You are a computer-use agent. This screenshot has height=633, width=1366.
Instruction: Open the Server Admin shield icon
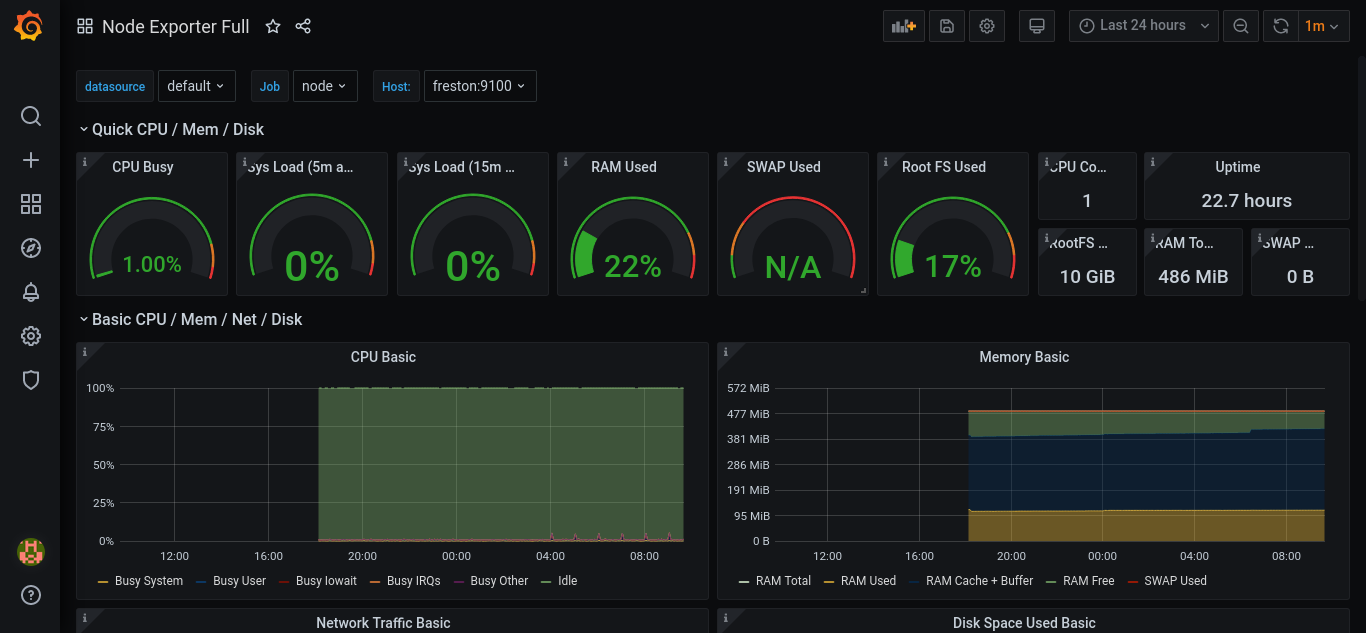[31, 380]
